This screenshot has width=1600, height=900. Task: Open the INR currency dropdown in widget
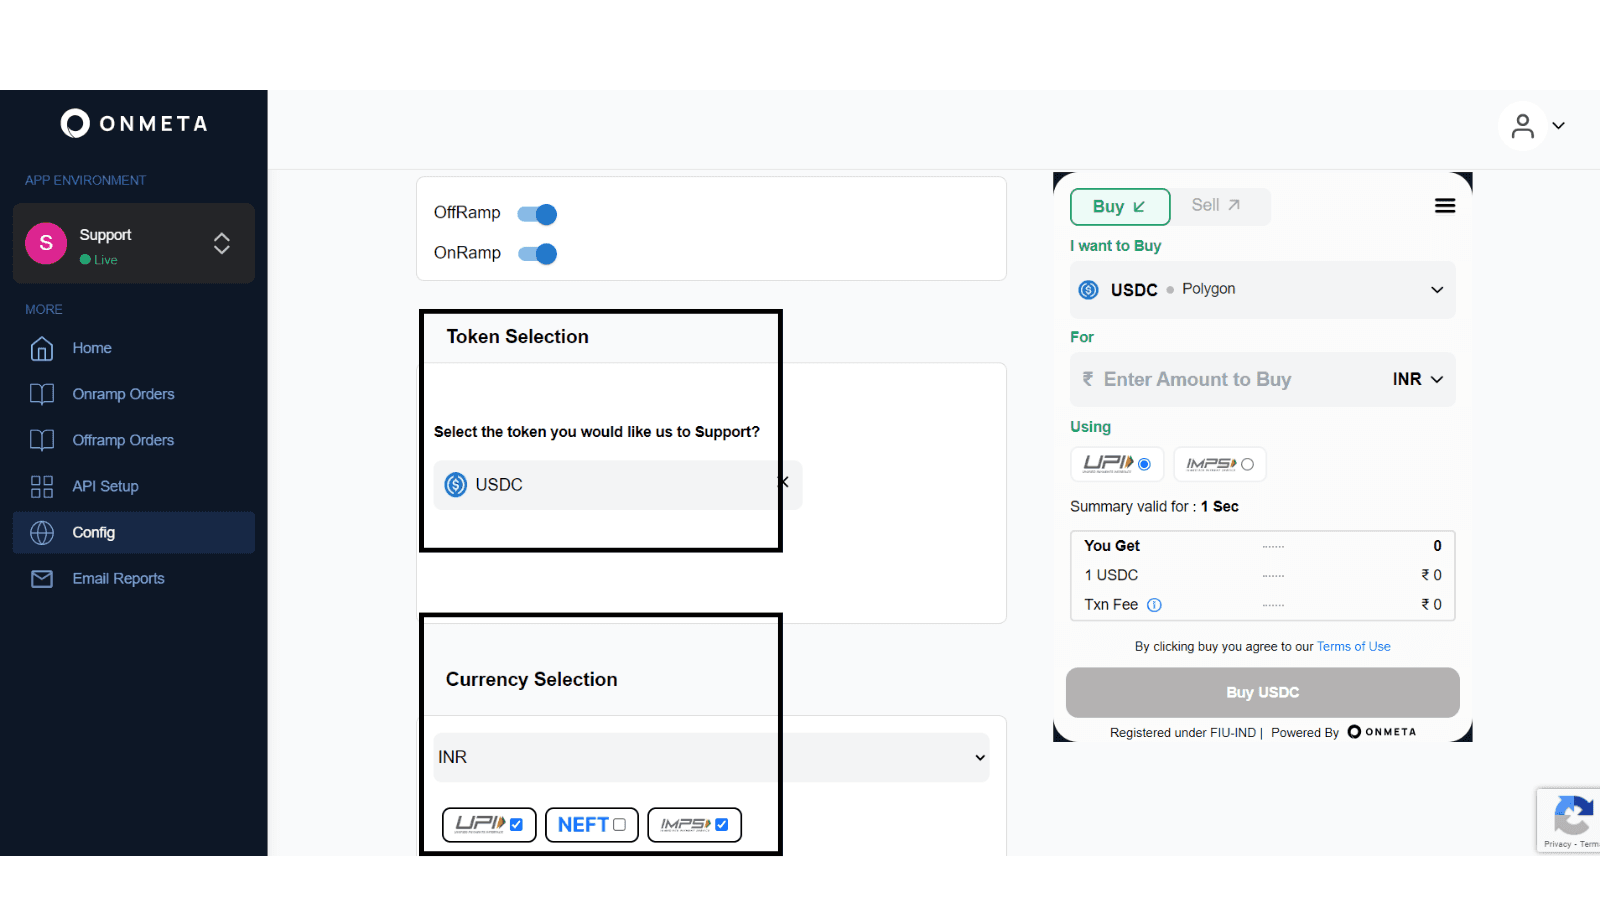(x=1418, y=379)
